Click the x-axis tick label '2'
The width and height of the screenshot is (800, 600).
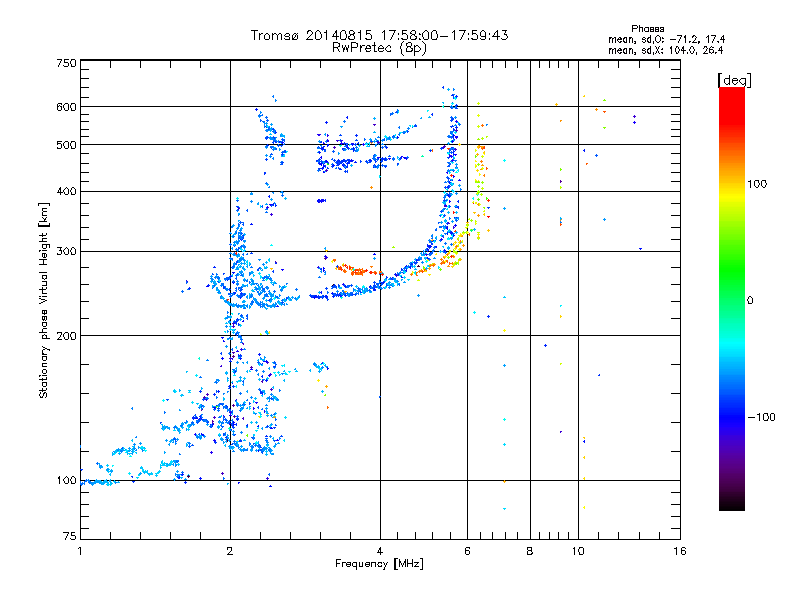[230, 551]
